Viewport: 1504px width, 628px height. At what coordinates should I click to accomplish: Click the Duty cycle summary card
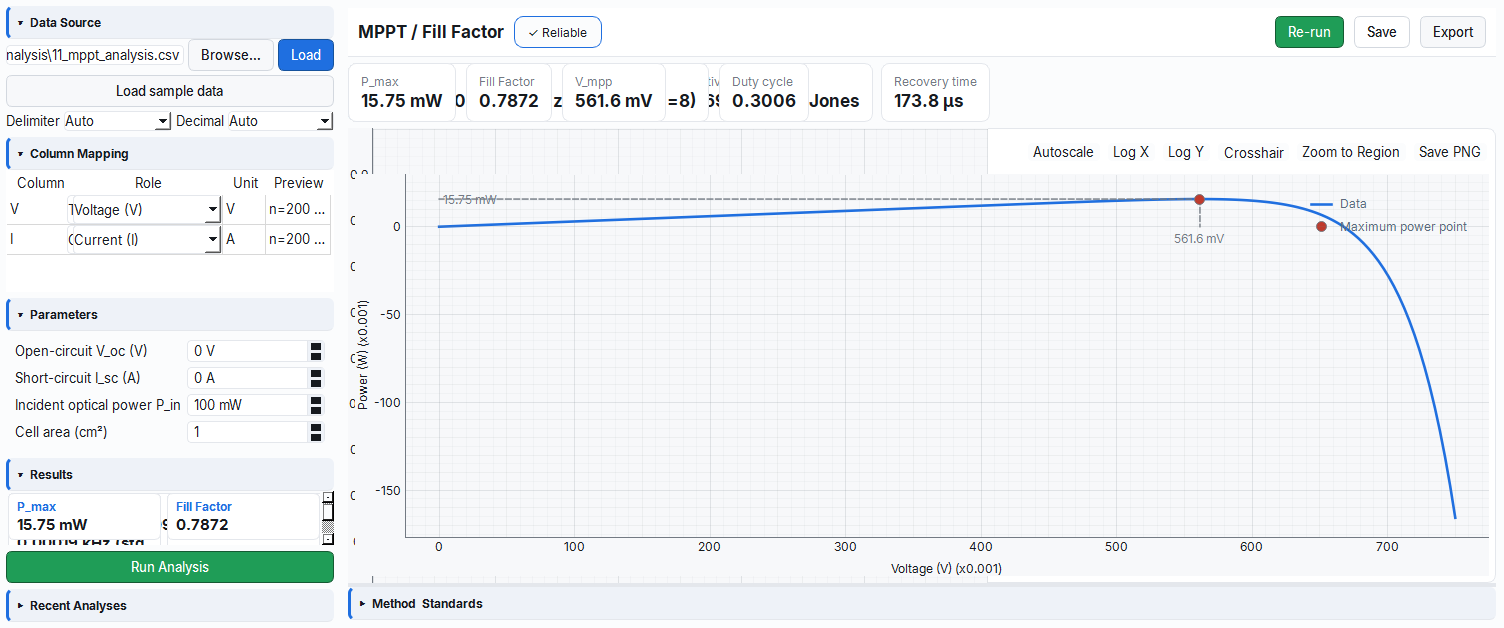764,93
